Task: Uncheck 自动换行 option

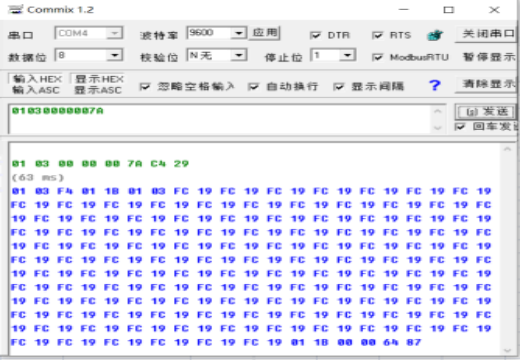Action: pyautogui.click(x=253, y=87)
